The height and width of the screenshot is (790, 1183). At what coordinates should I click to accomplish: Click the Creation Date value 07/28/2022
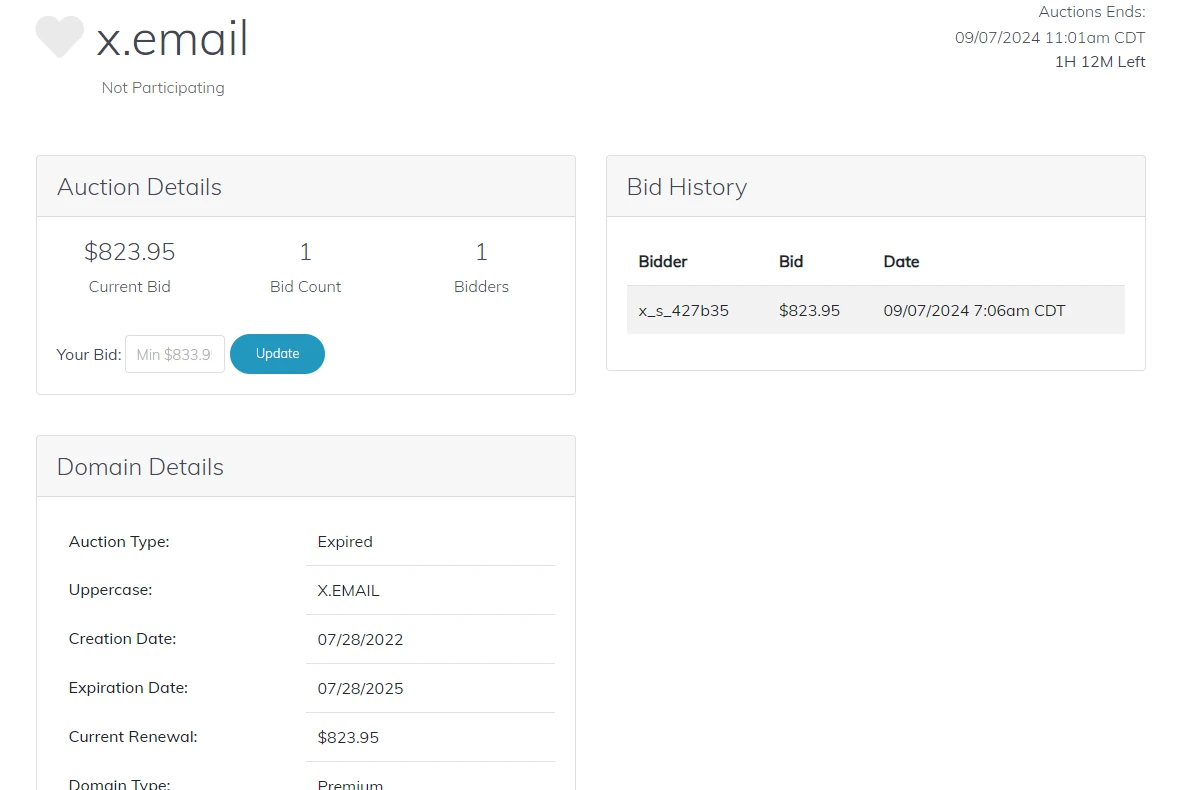pyautogui.click(x=360, y=640)
